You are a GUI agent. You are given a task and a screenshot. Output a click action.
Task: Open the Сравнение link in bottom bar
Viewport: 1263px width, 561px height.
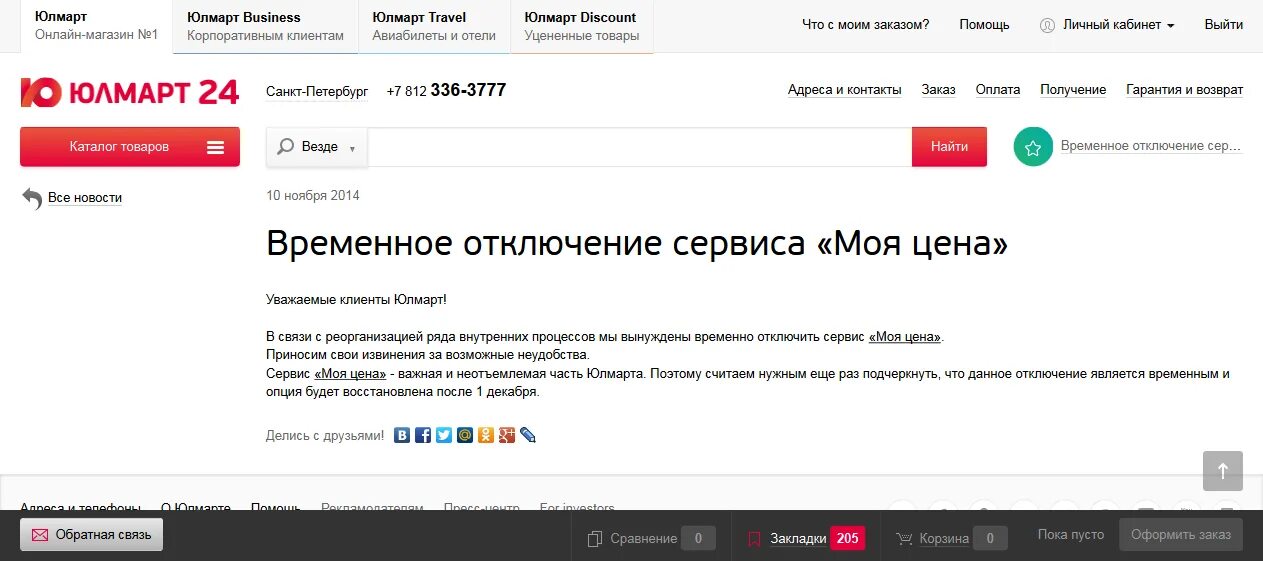[x=644, y=539]
